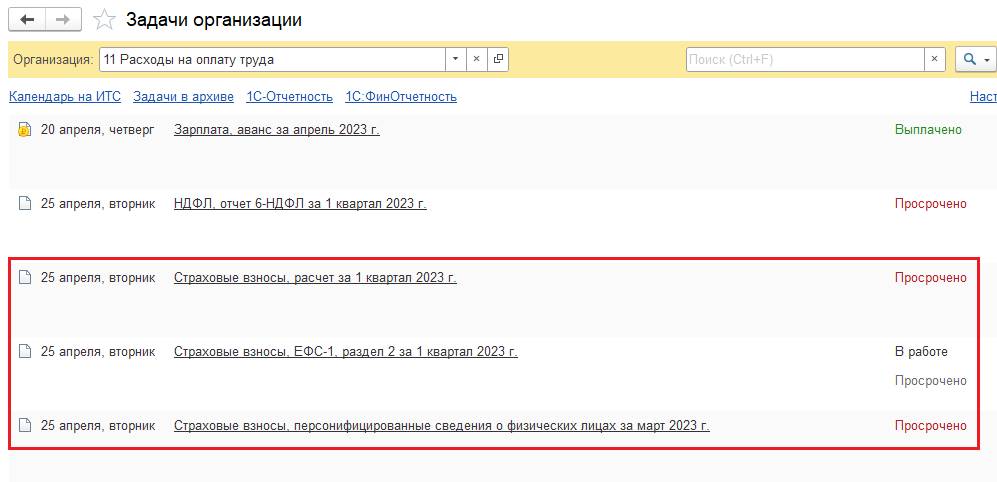The height and width of the screenshot is (482, 997).
Task: Click the document icon of the ЕФС-1 task
Action: pos(24,352)
